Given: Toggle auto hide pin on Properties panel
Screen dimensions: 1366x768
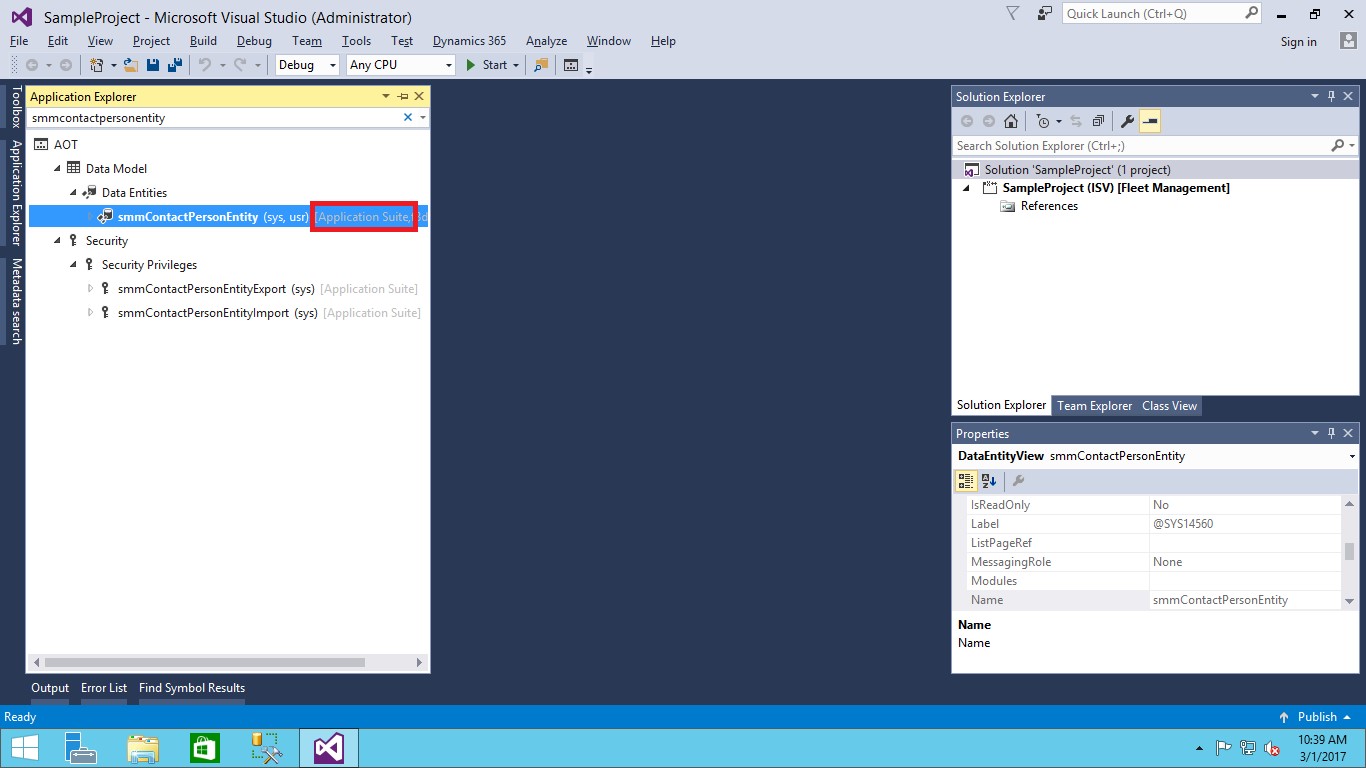Looking at the screenshot, I should (1331, 433).
